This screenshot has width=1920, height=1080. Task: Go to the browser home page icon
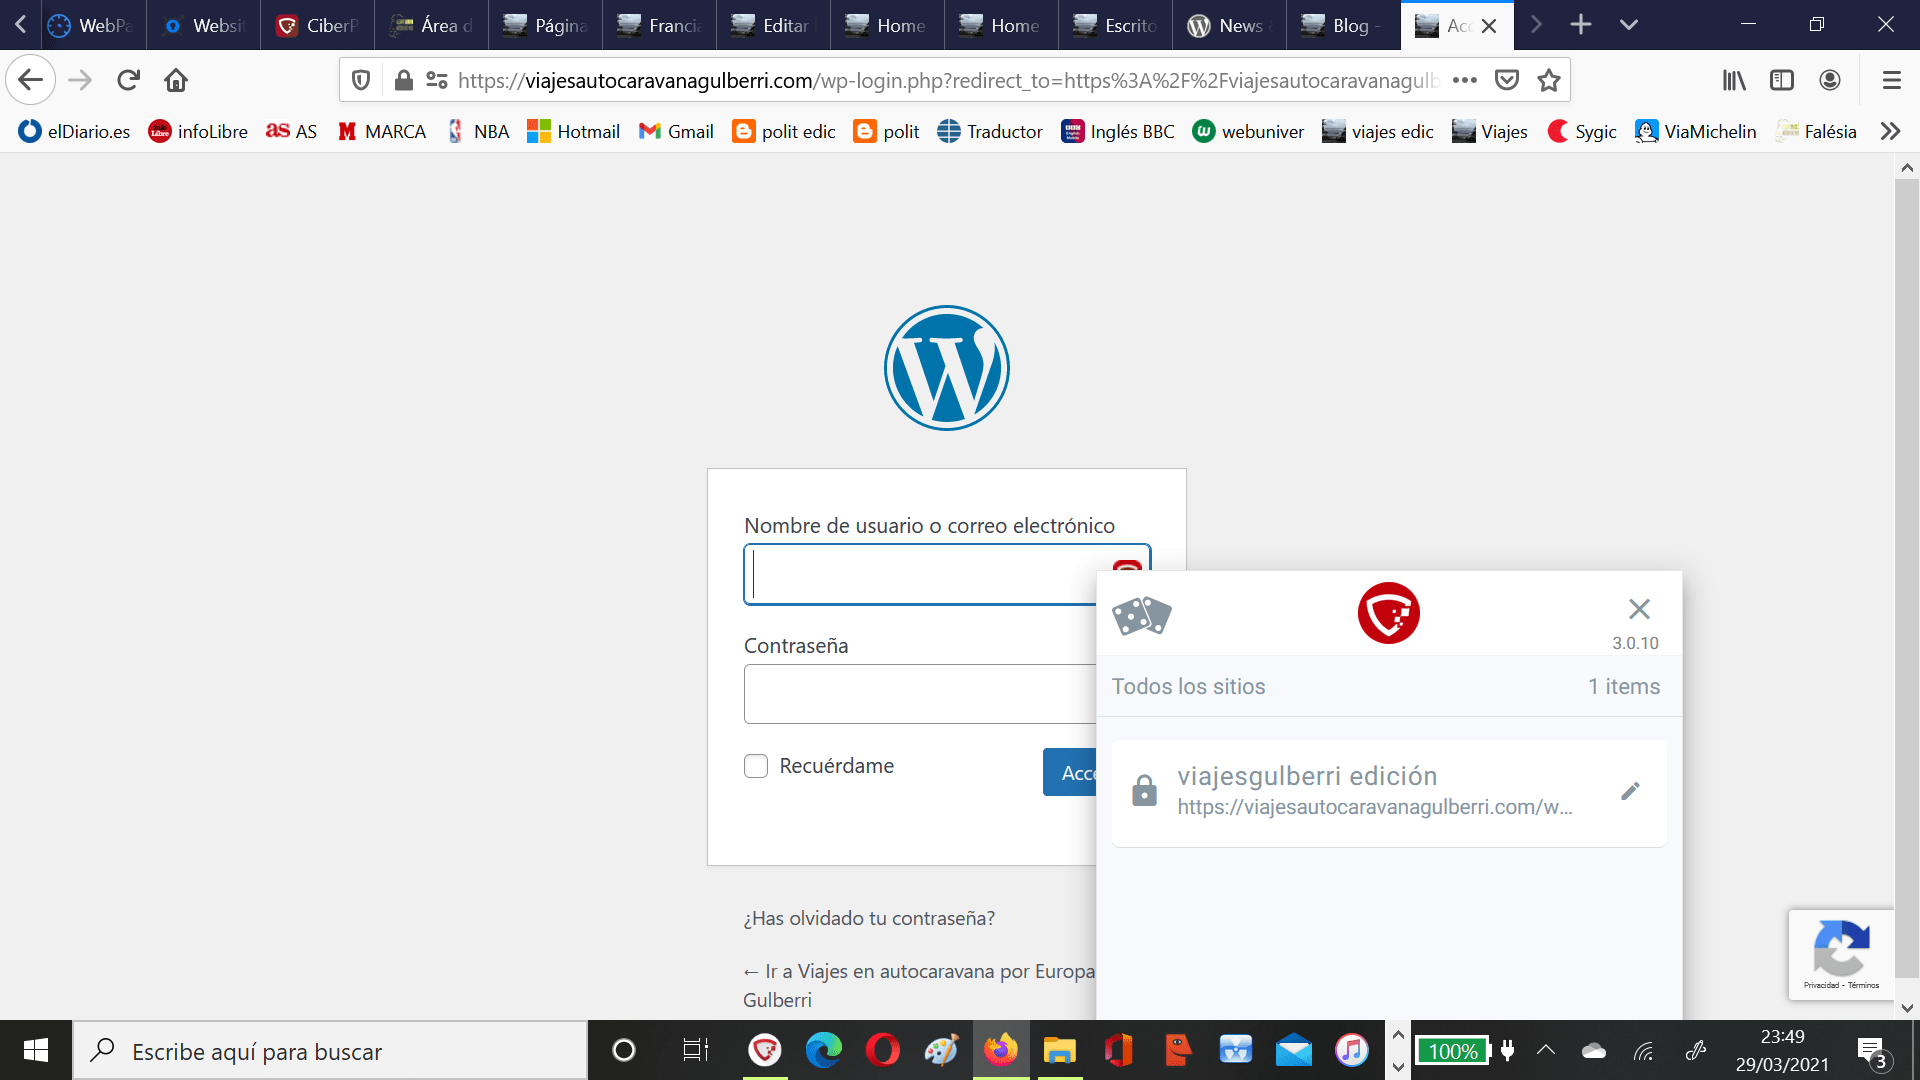pos(176,80)
